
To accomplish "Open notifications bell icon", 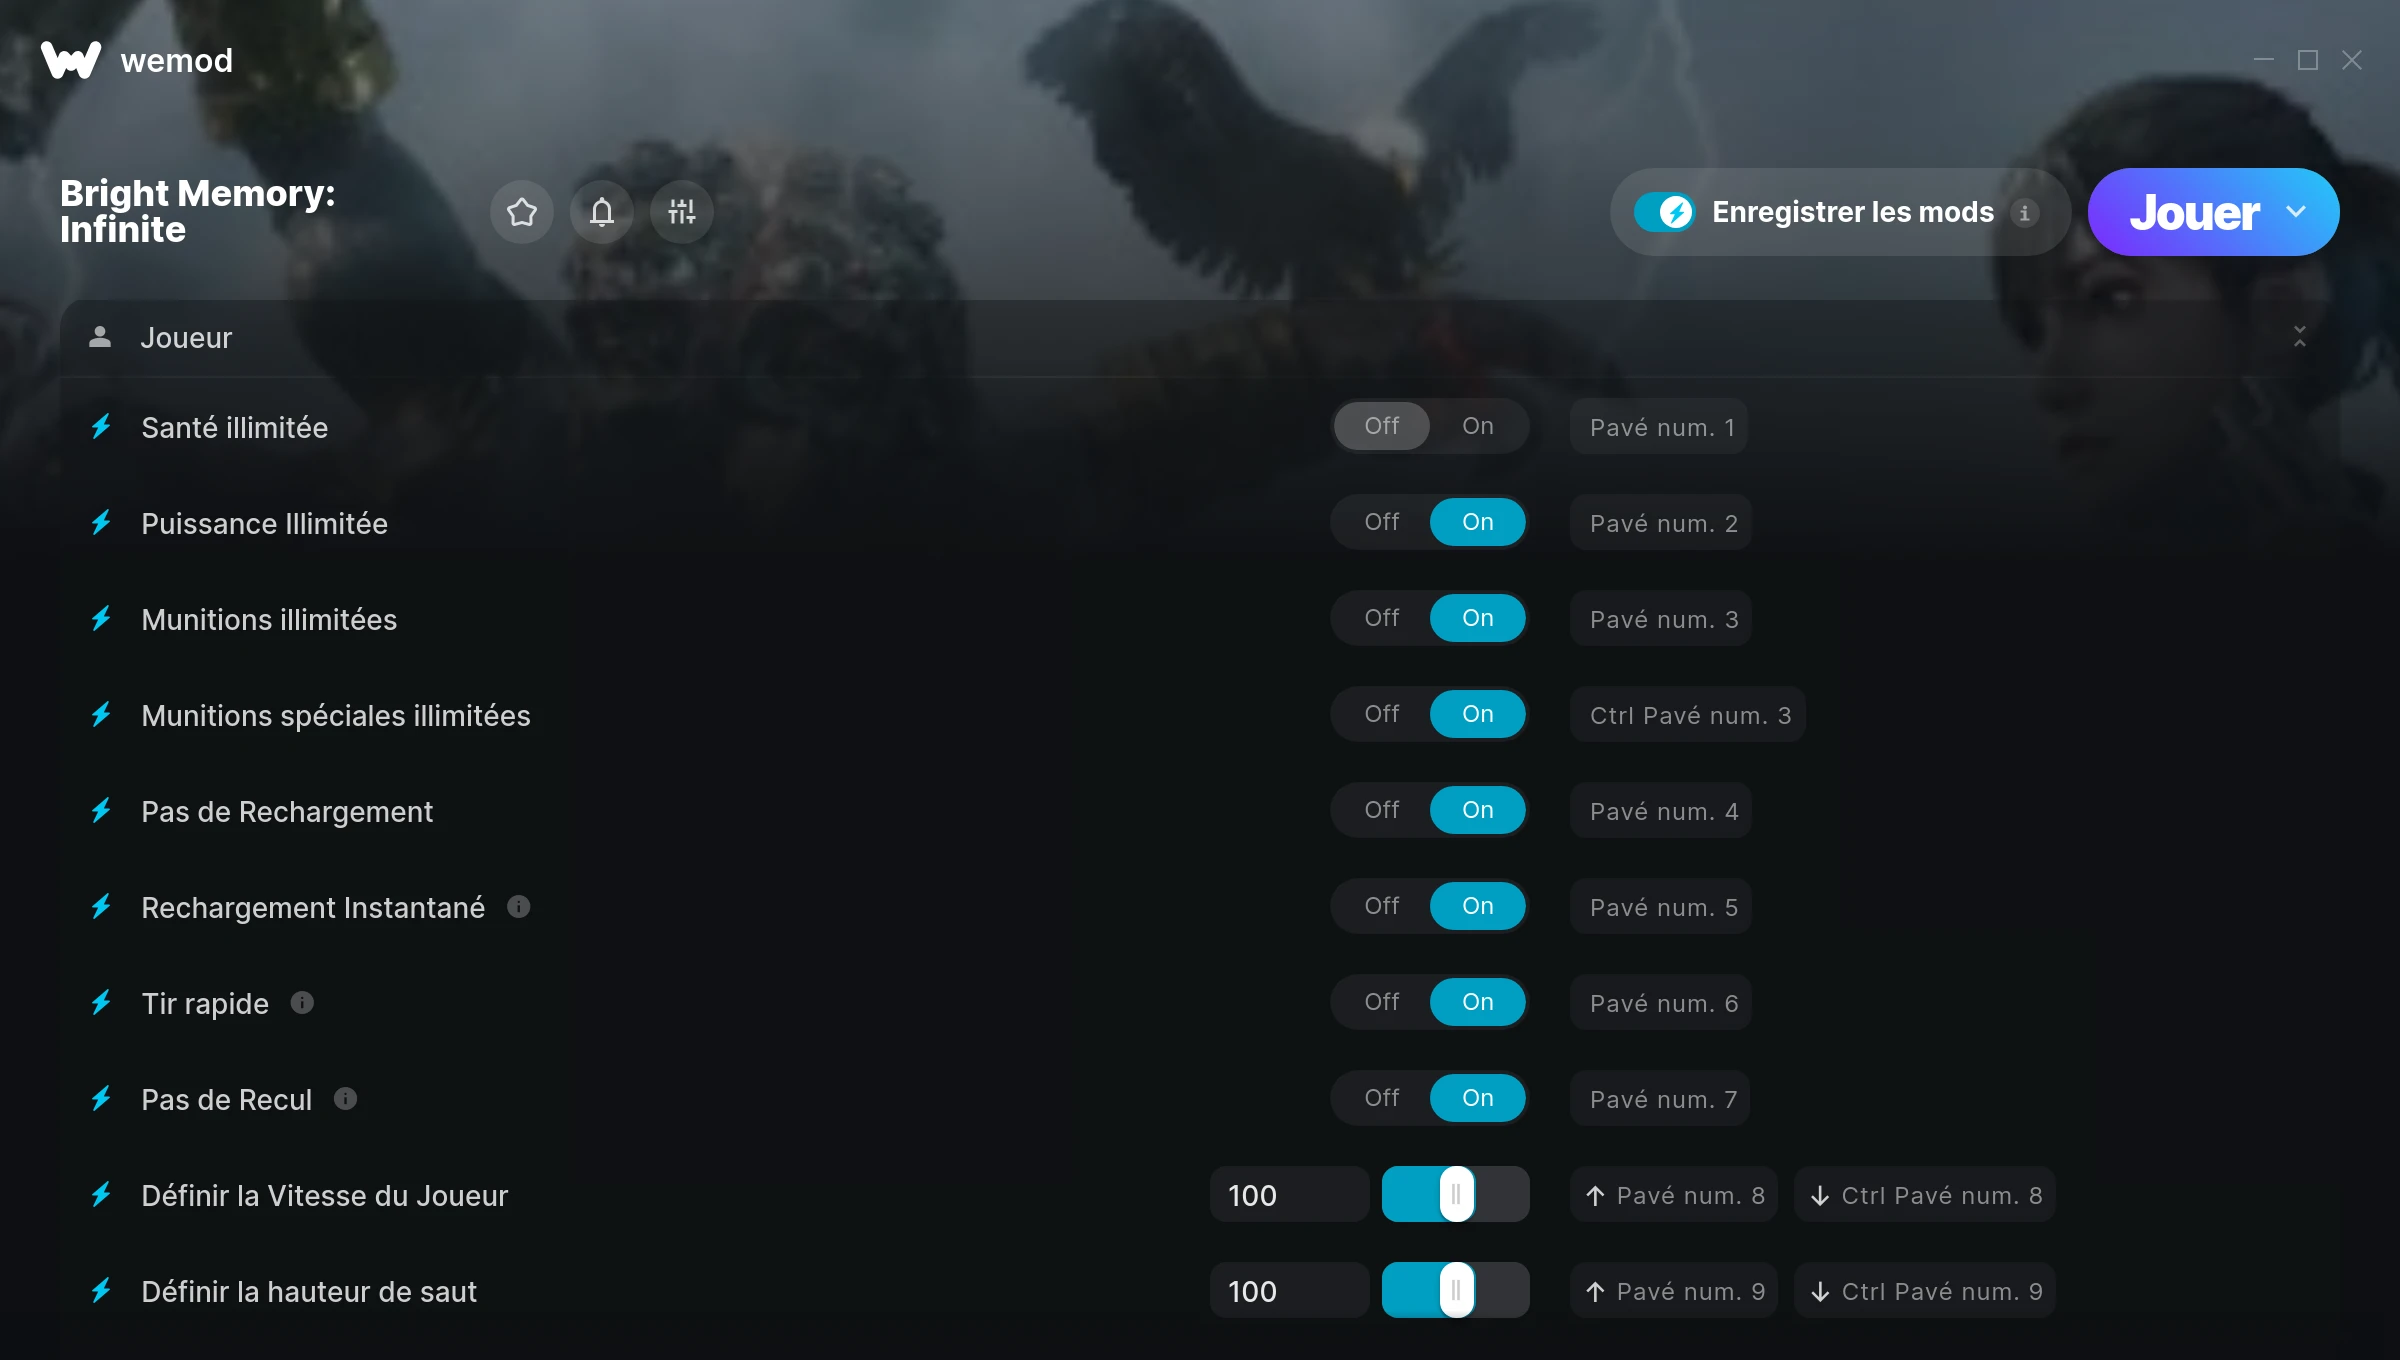I will click(602, 212).
